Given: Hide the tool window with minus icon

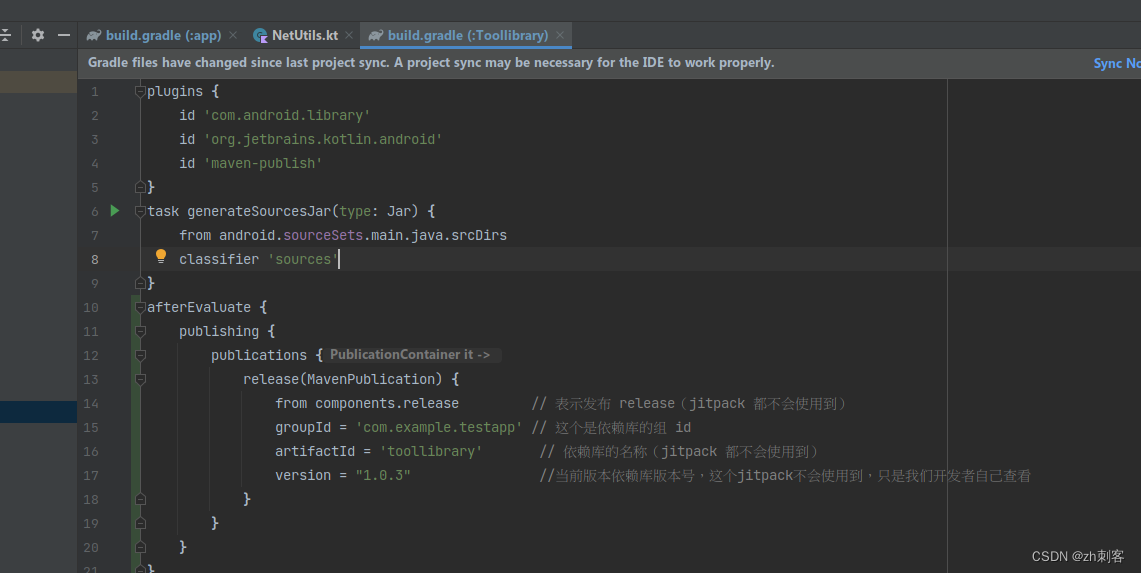Looking at the screenshot, I should point(64,35).
